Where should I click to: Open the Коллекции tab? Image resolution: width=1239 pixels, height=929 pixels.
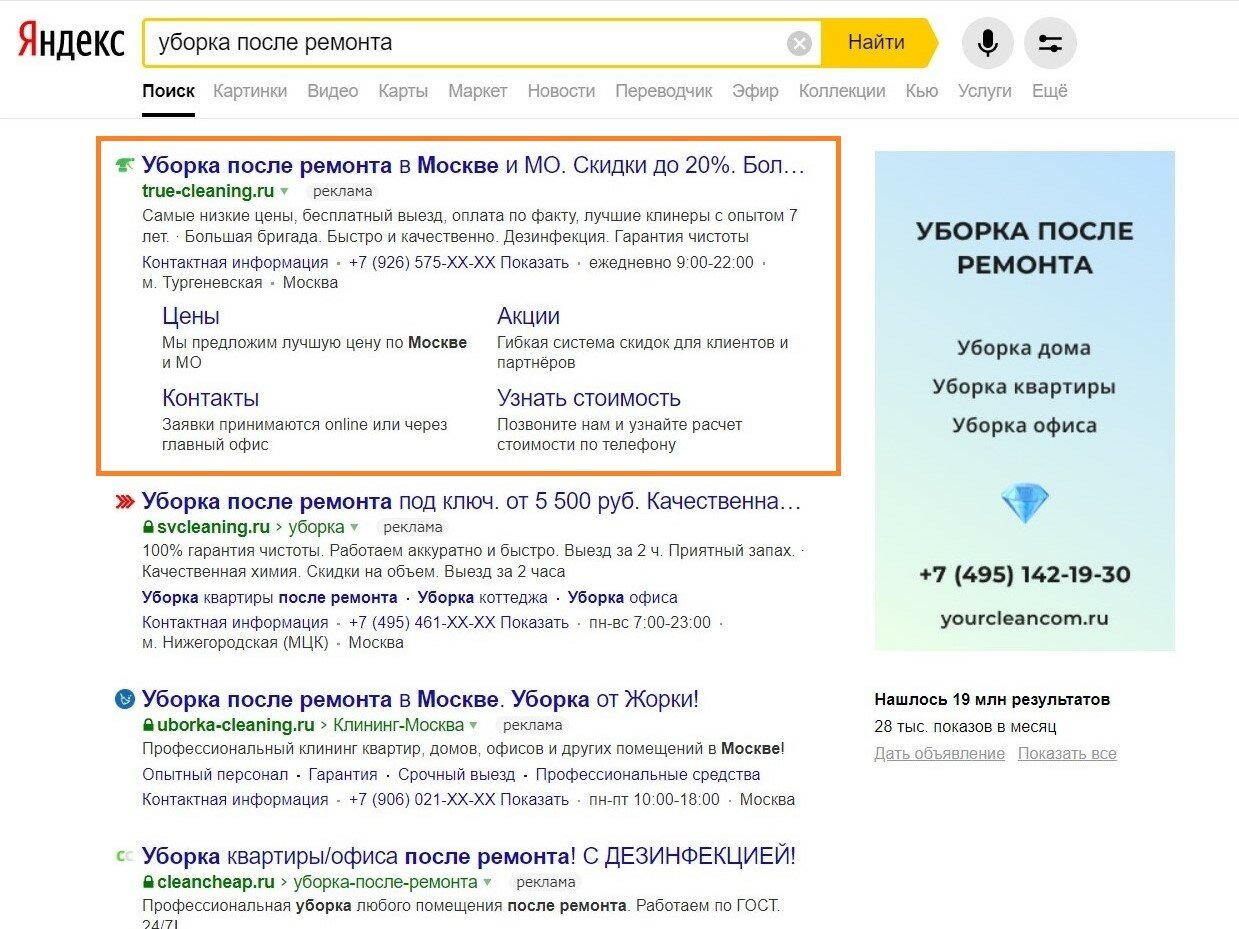[x=842, y=91]
